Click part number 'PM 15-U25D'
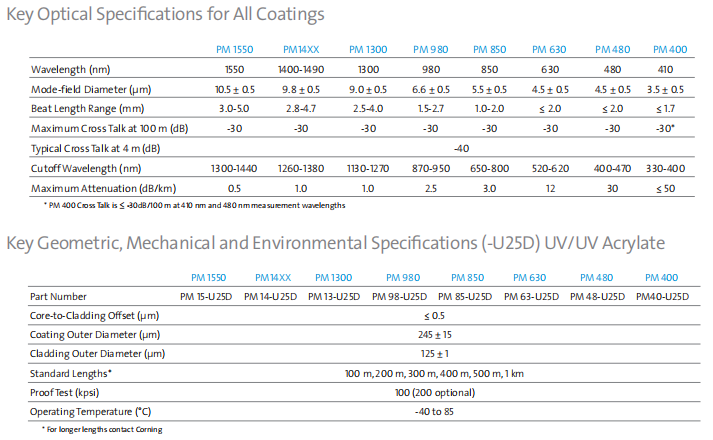713x440 pixels. (206, 297)
